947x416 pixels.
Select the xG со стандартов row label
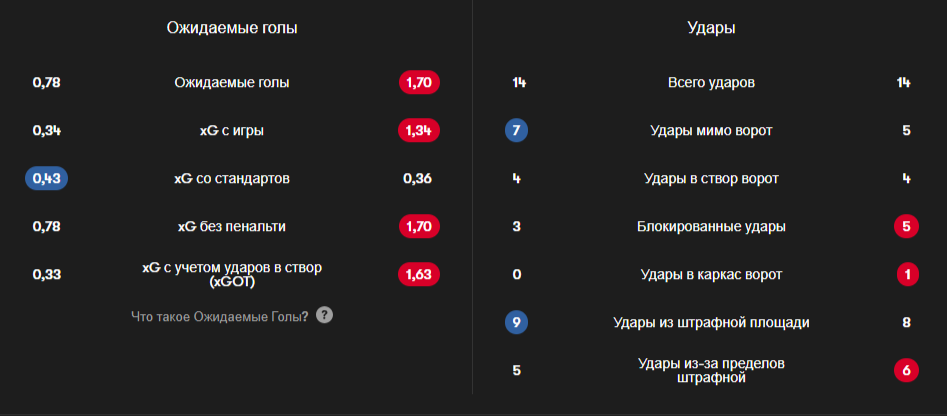coord(232,179)
